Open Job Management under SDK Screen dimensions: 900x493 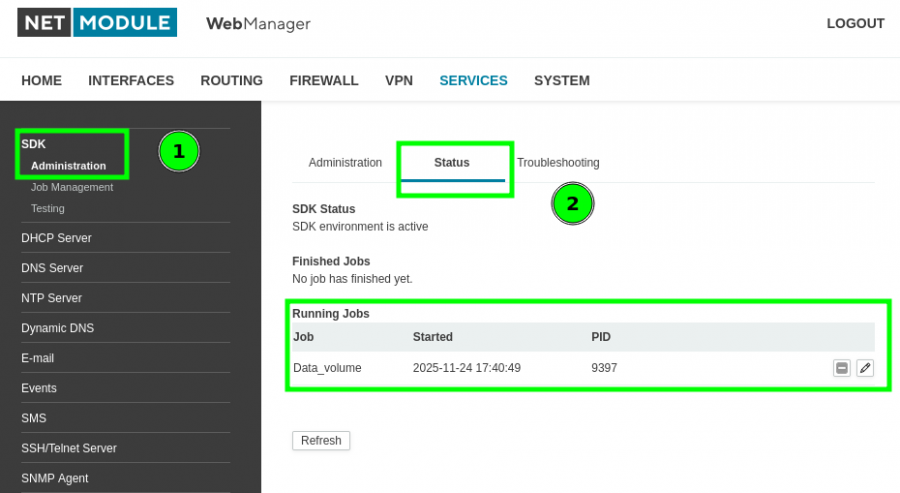[72, 187]
